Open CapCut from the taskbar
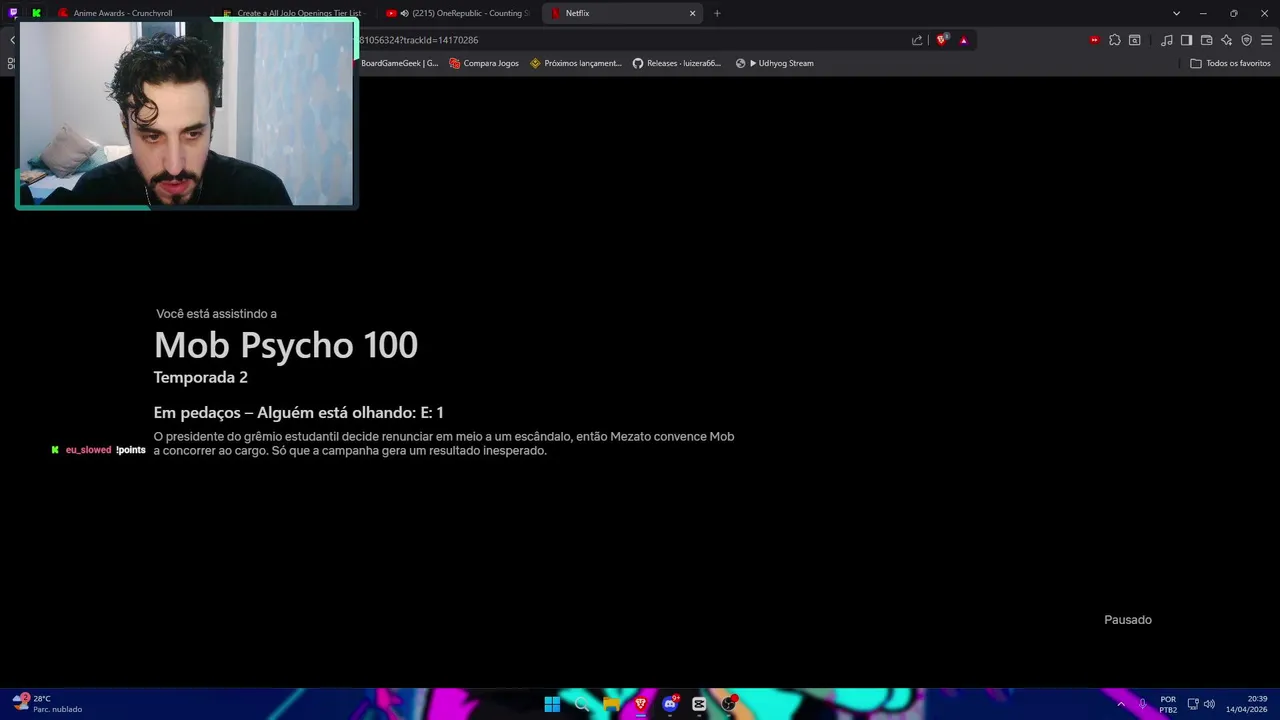The height and width of the screenshot is (720, 1280). click(x=699, y=704)
